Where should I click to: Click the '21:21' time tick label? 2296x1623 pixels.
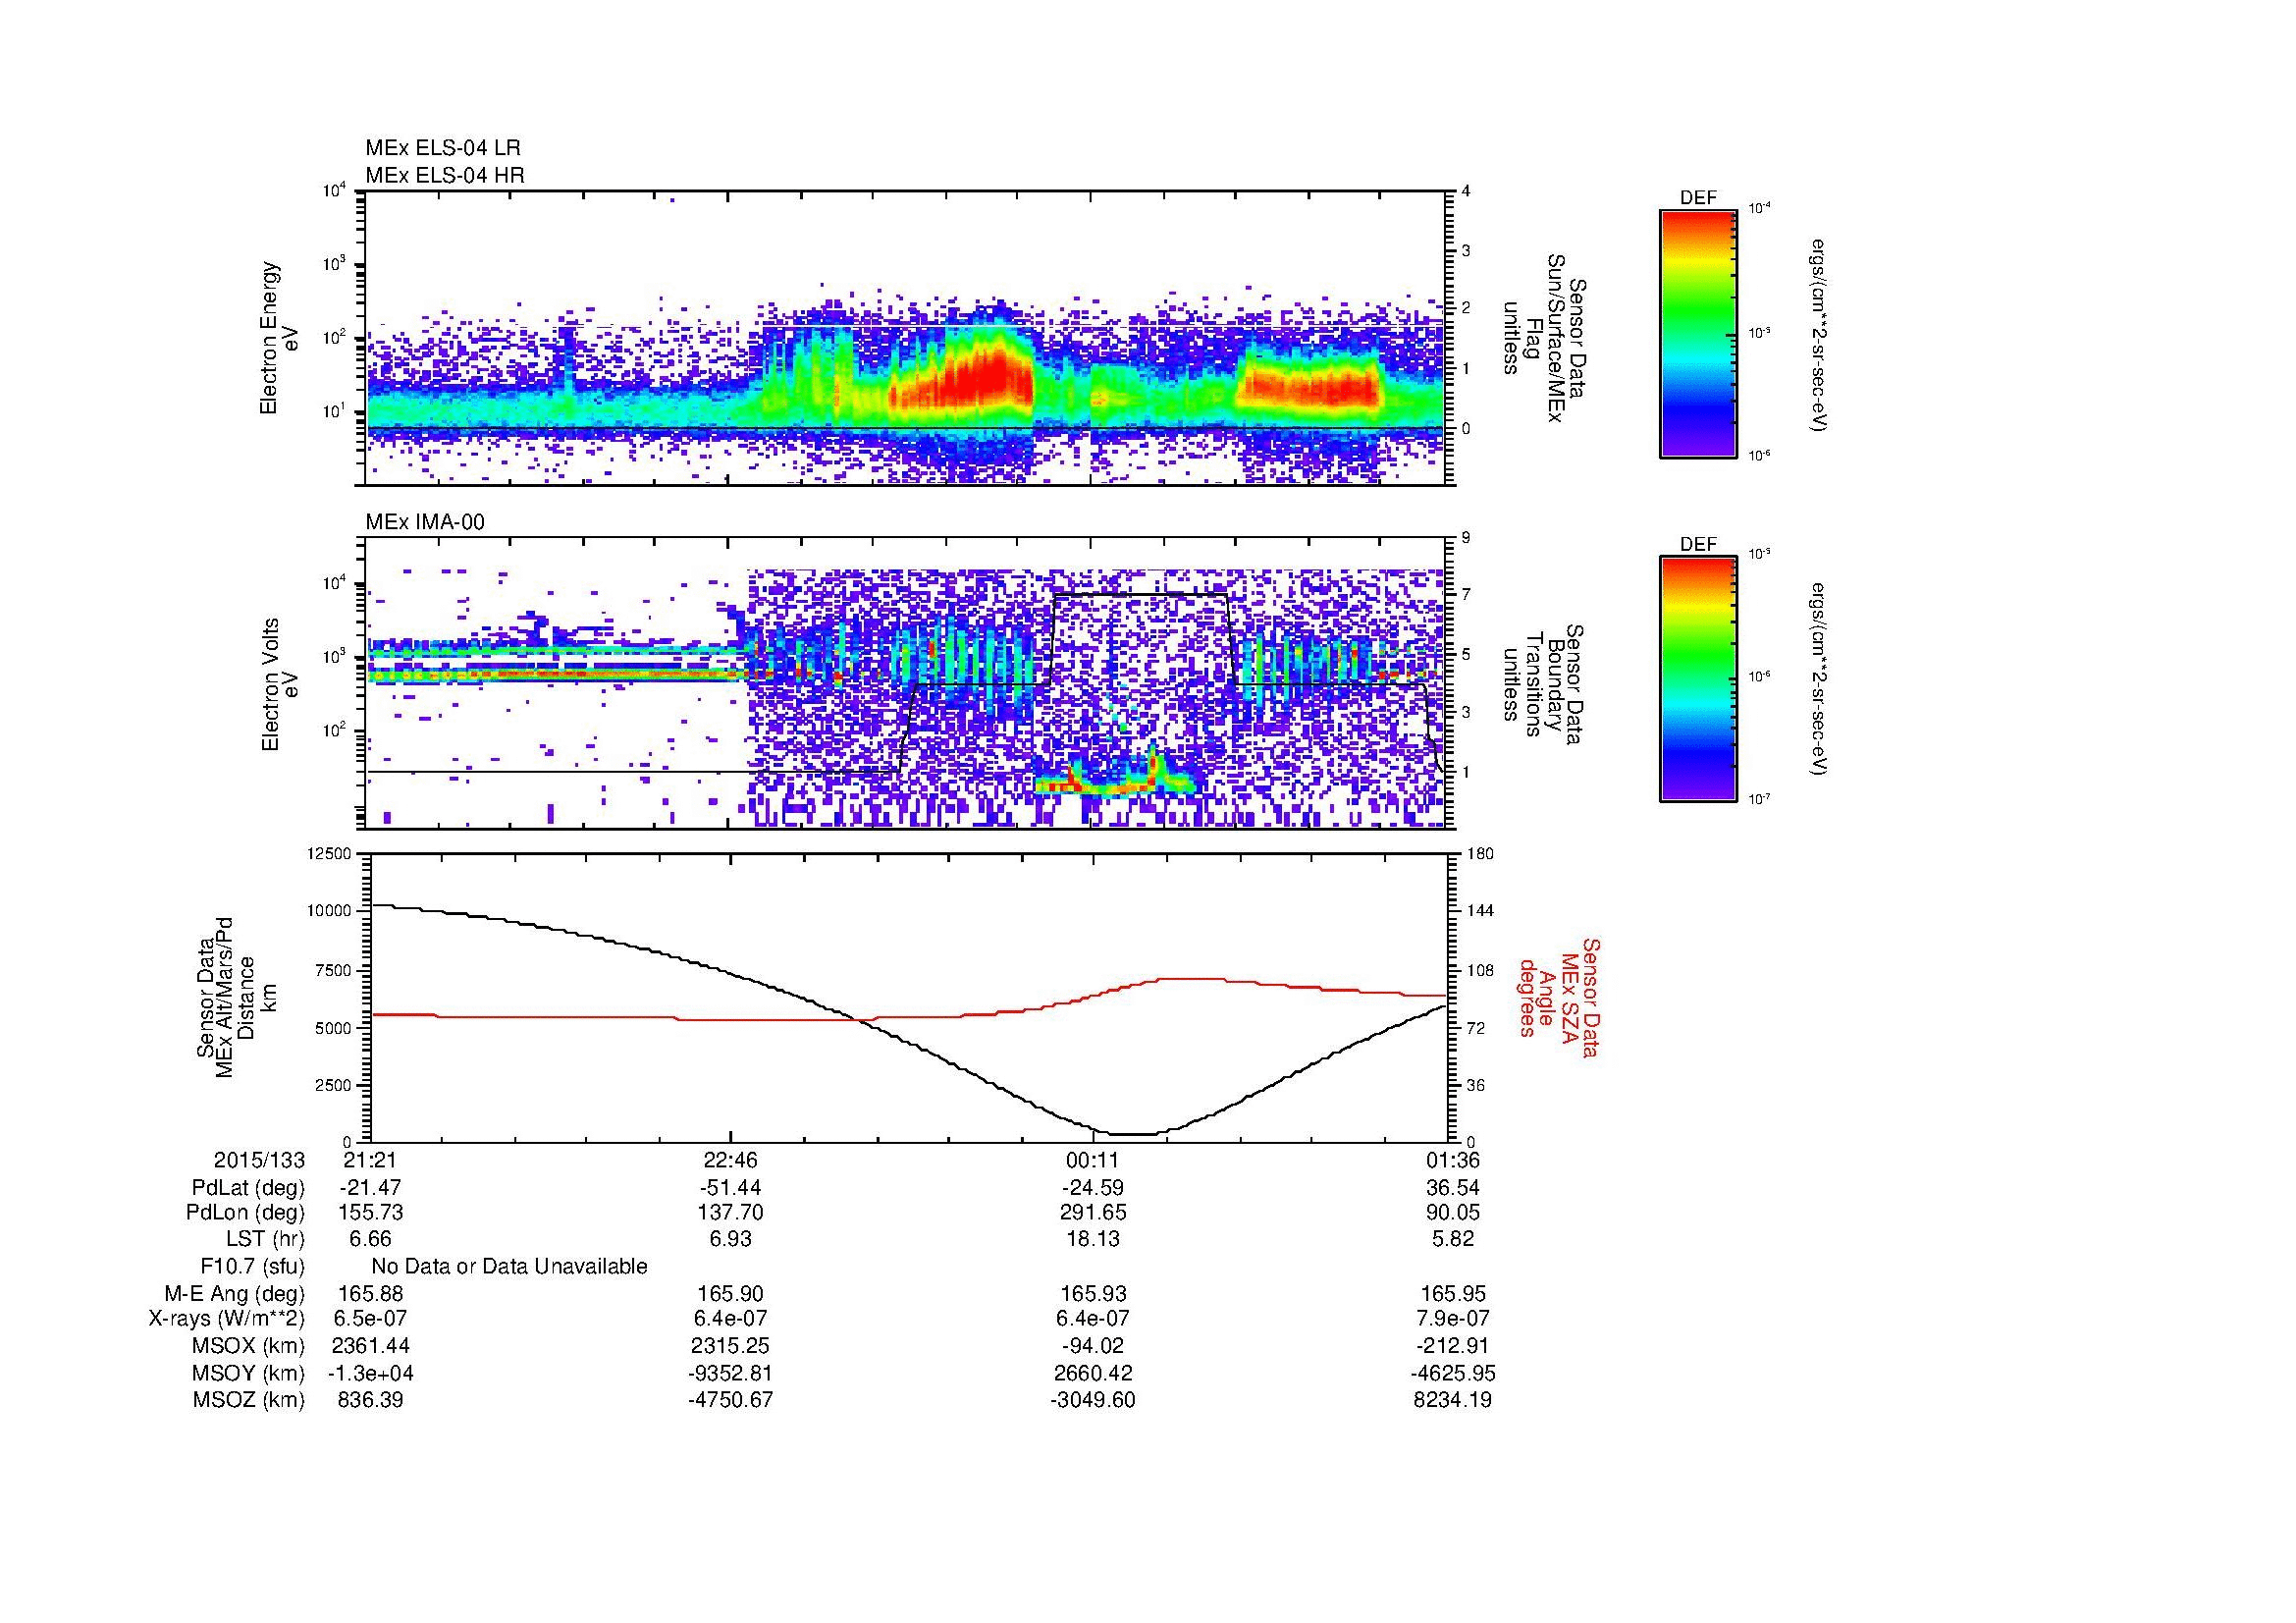[371, 1160]
